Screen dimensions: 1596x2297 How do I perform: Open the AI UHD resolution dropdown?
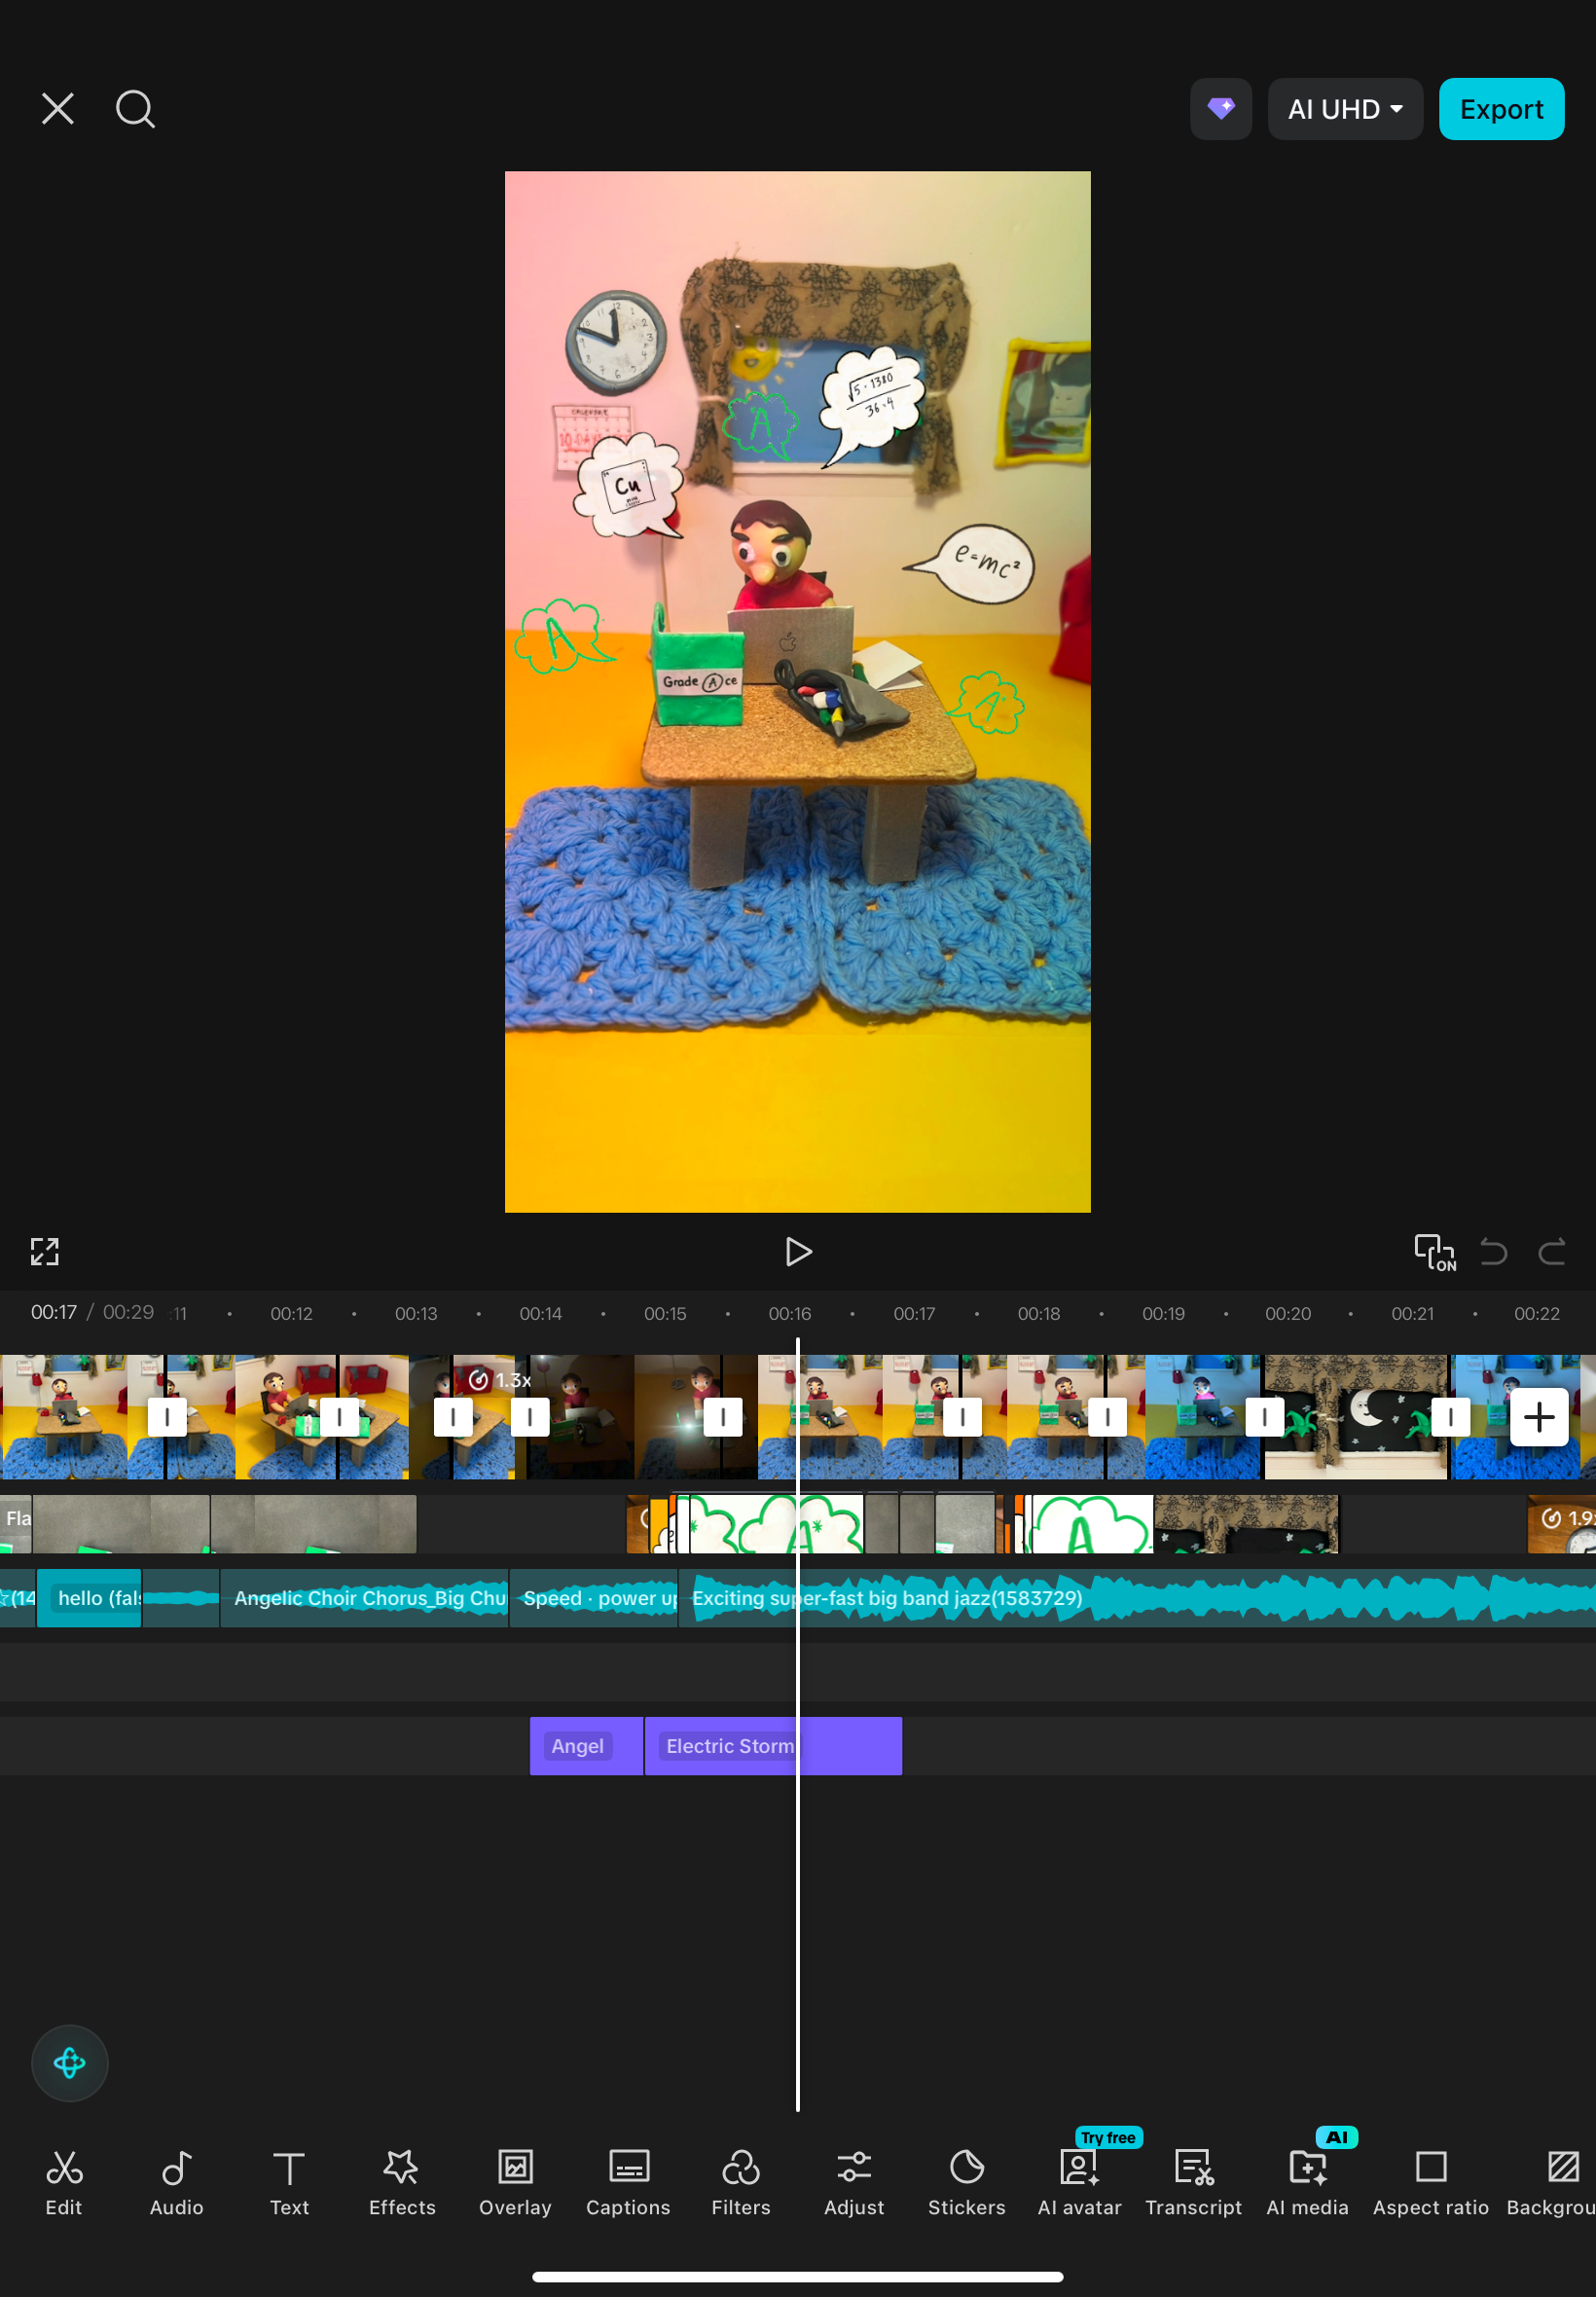tap(1344, 109)
